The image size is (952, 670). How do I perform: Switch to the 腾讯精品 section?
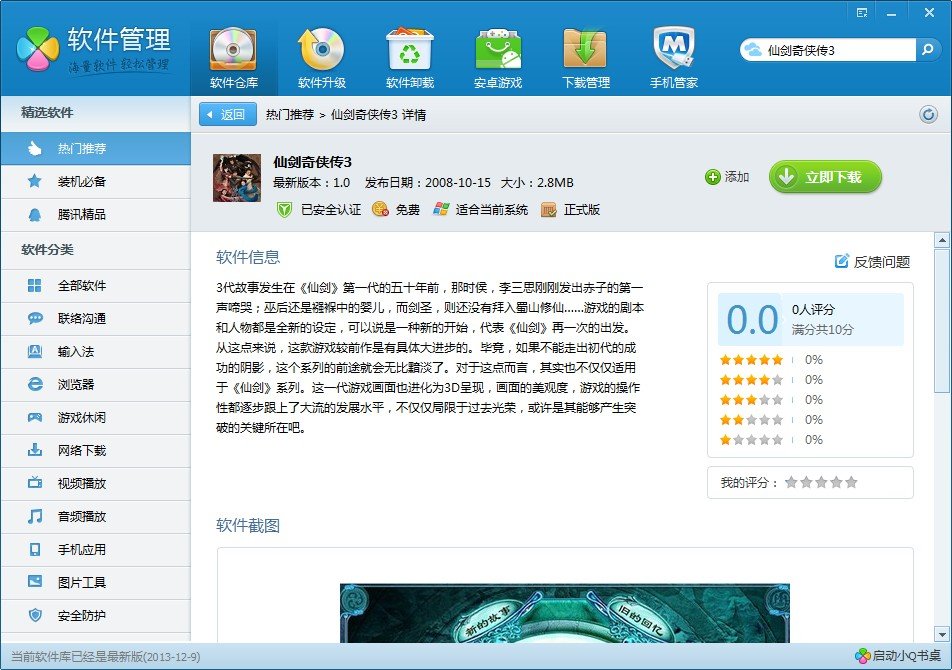point(94,215)
